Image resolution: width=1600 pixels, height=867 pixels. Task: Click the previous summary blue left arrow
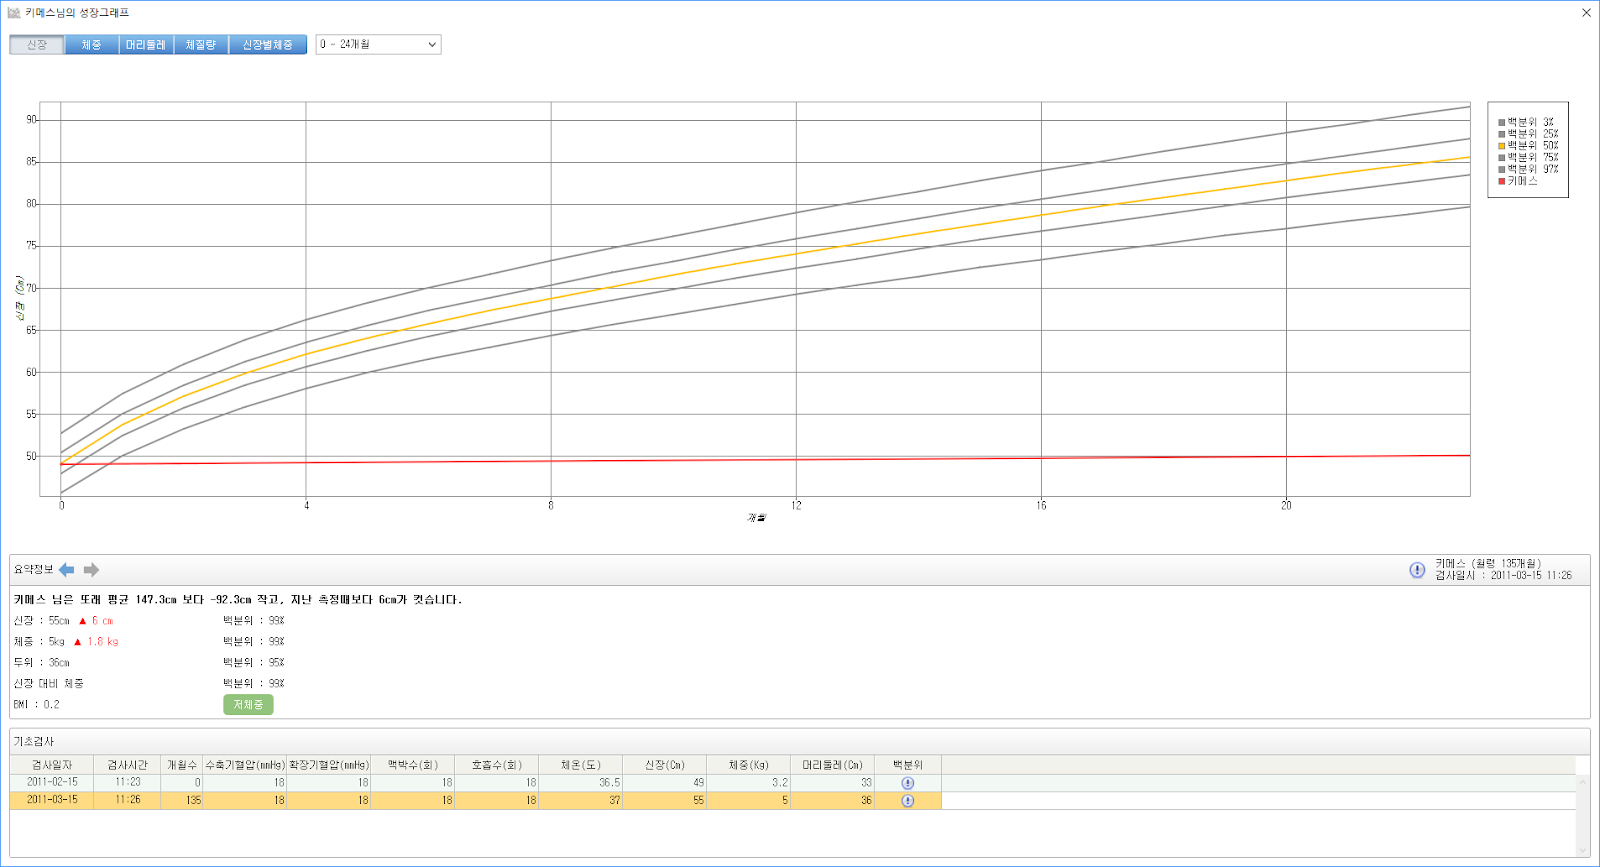67,570
